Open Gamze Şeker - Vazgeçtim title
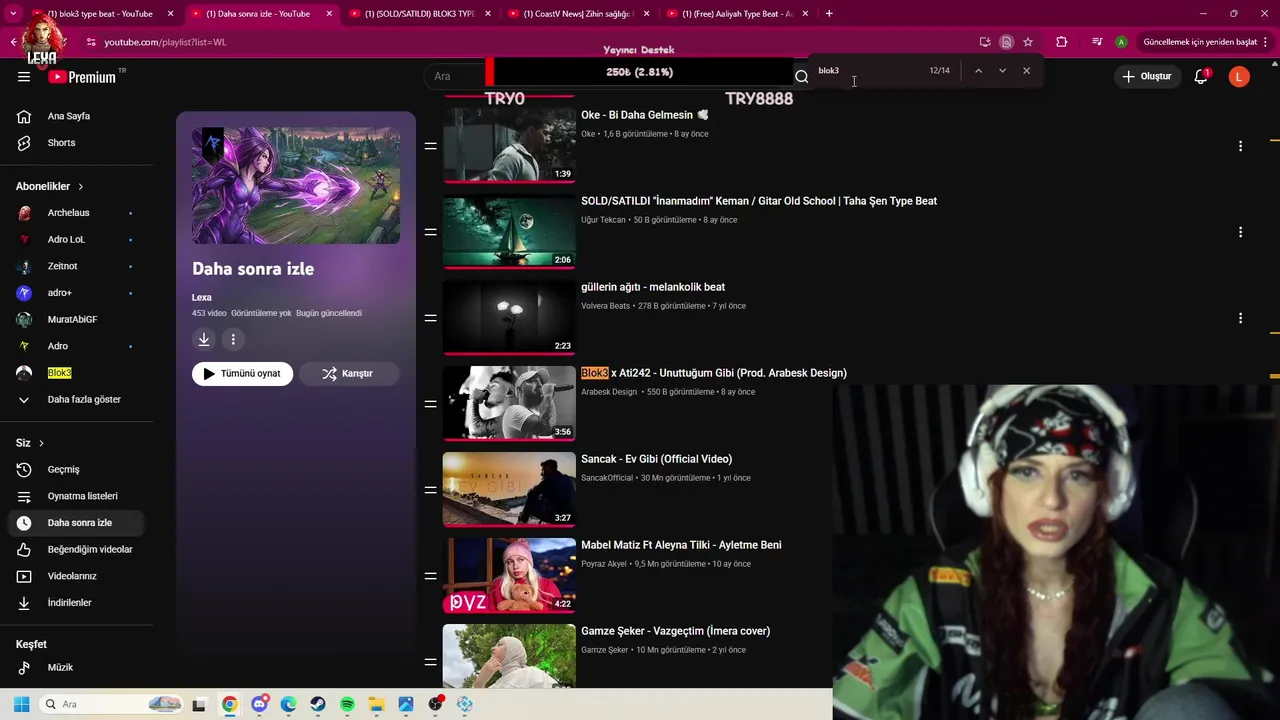This screenshot has width=1280, height=720. click(675, 631)
